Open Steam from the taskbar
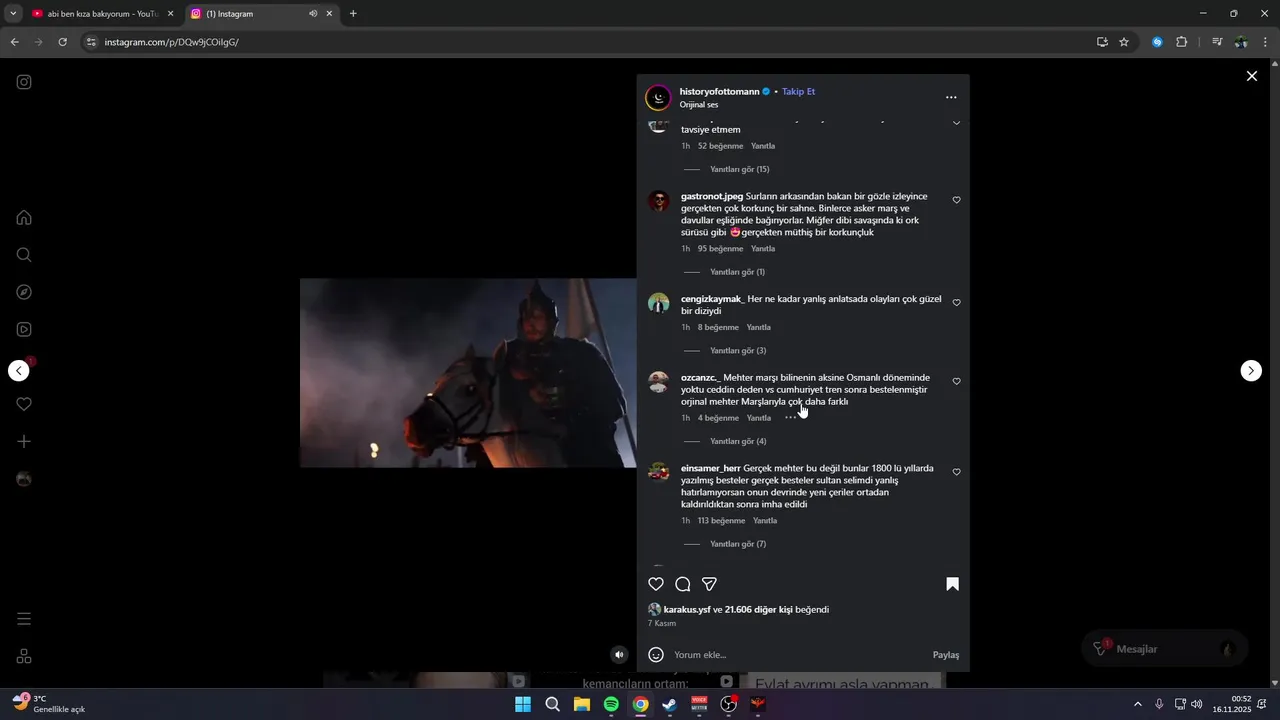 (669, 704)
